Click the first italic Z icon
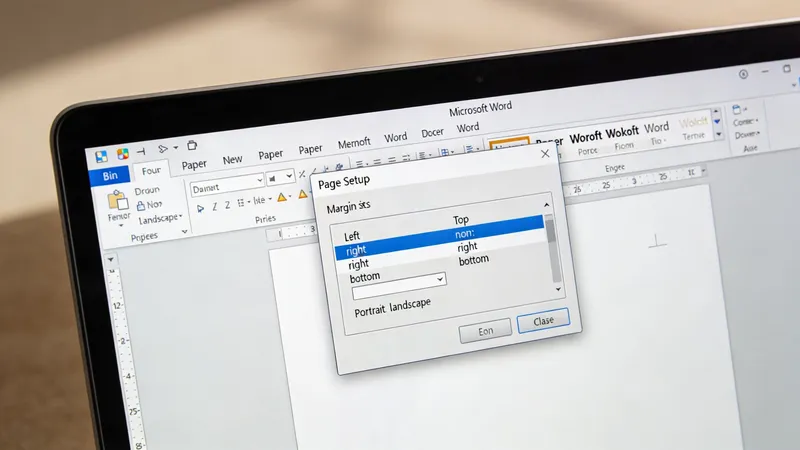The width and height of the screenshot is (800, 450). (214, 207)
